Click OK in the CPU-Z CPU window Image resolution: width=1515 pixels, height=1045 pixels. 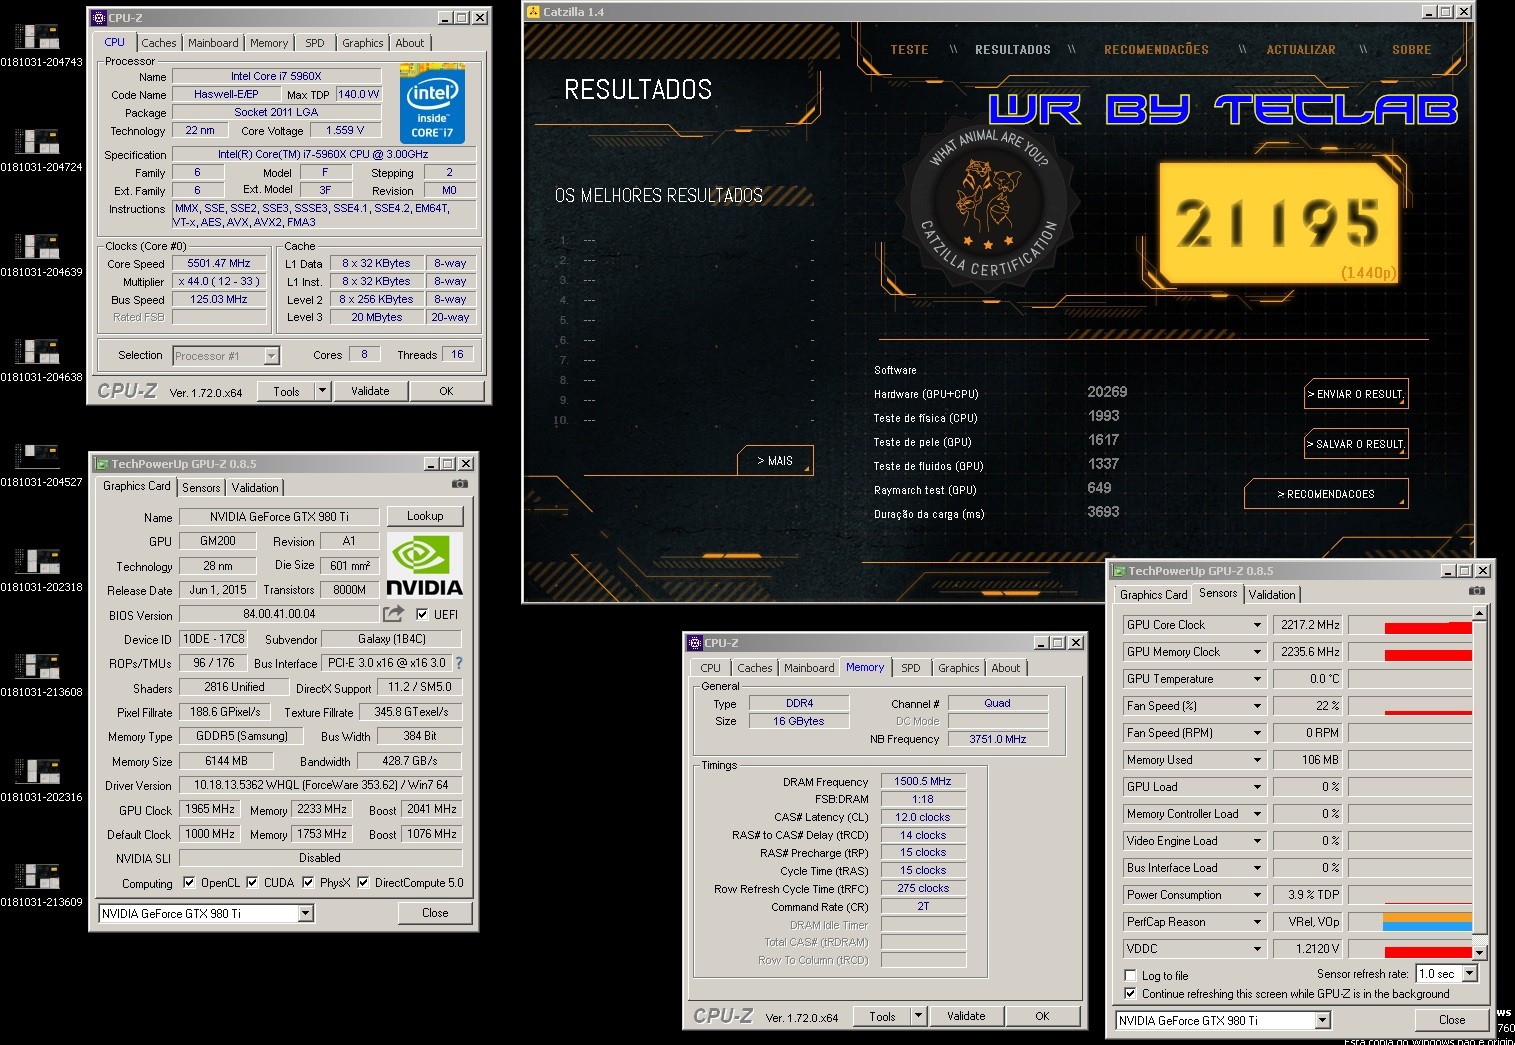[x=446, y=391]
